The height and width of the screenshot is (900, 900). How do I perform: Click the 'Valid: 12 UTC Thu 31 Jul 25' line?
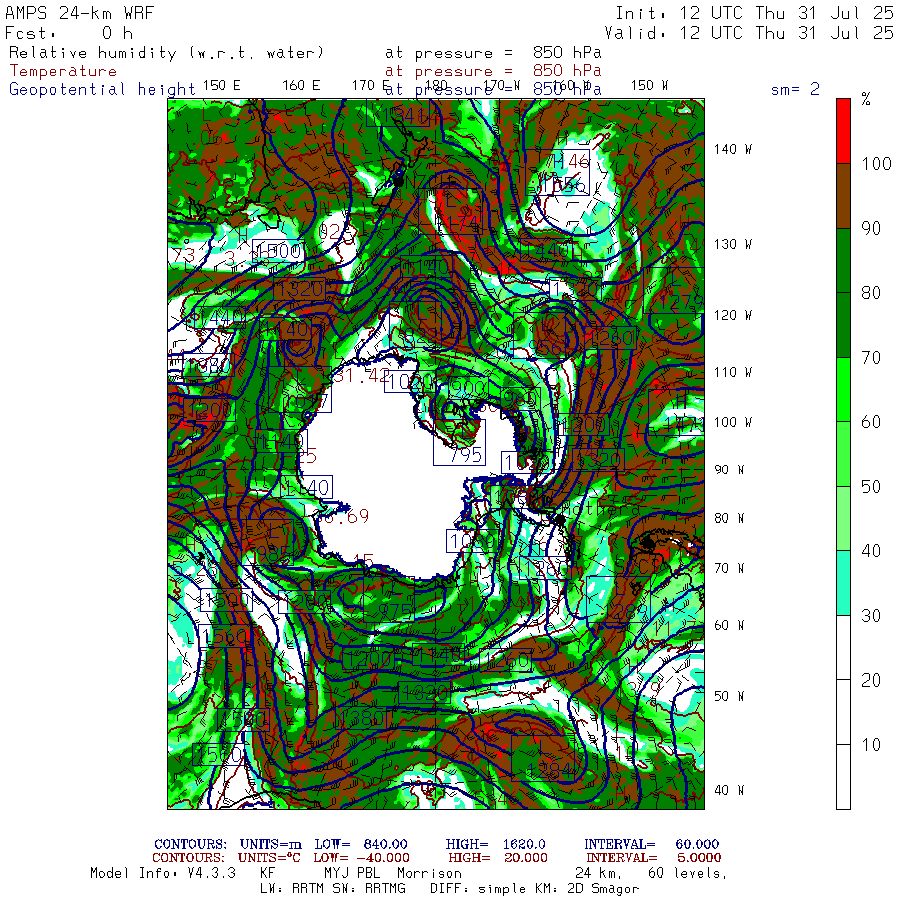(x=748, y=33)
